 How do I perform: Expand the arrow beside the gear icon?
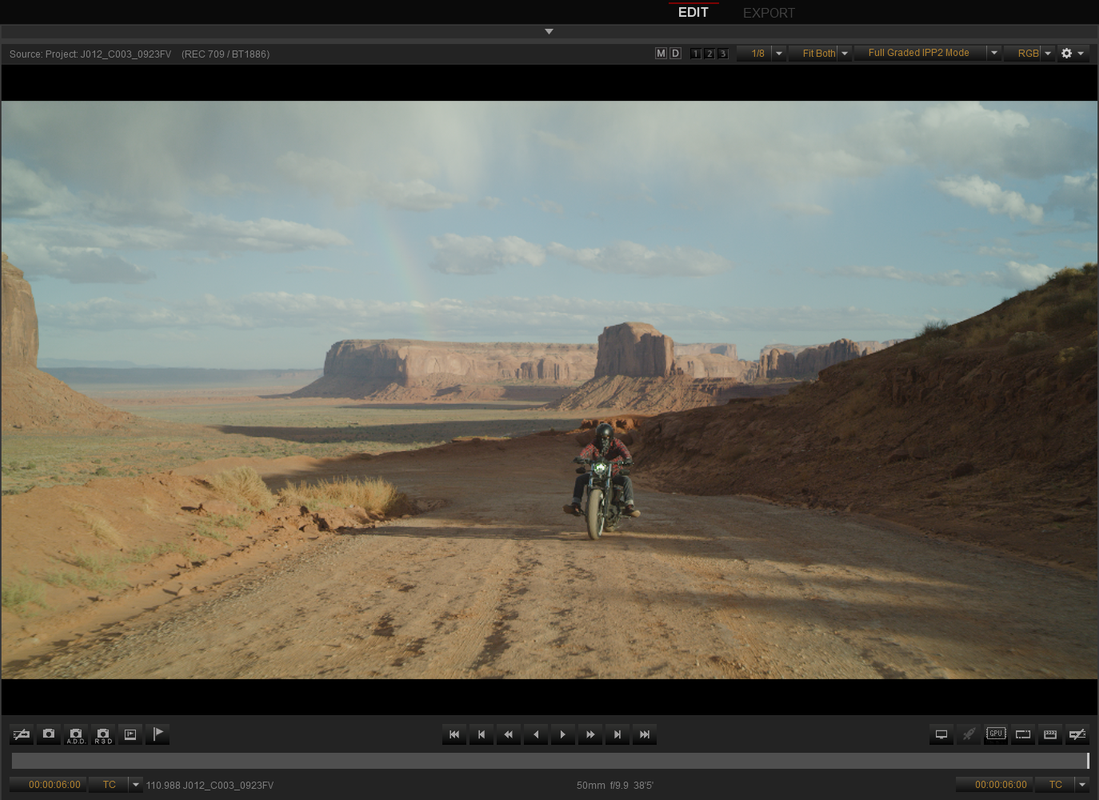[x=1081, y=53]
